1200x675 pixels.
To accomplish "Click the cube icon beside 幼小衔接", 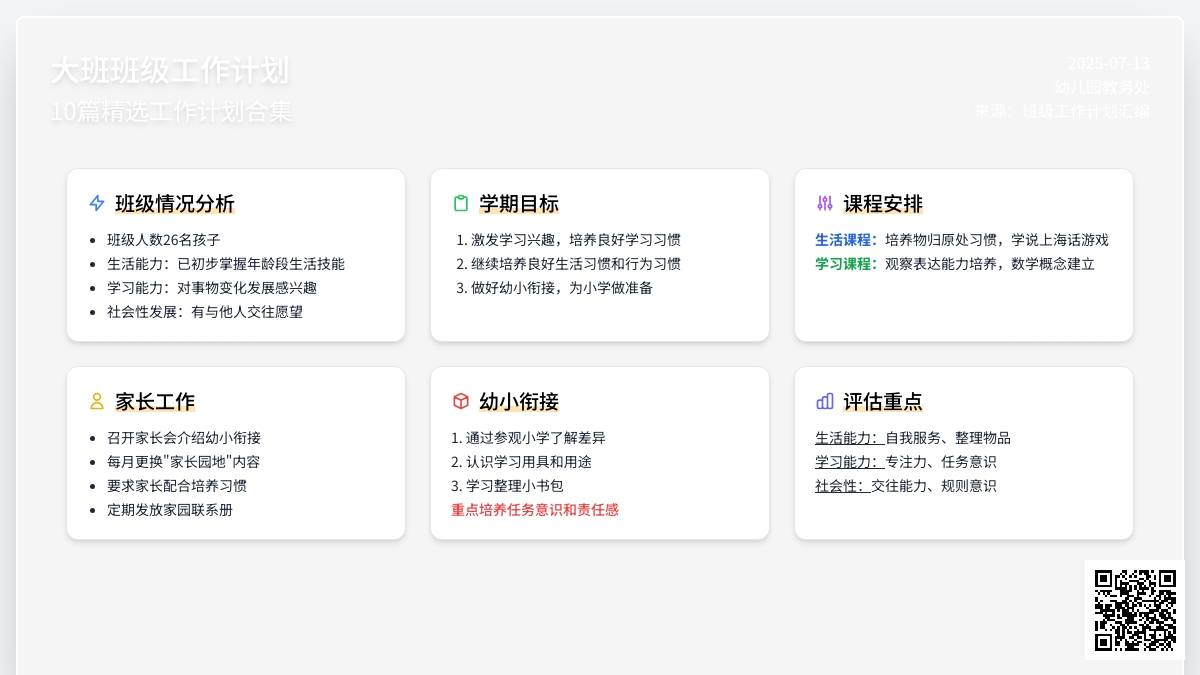I will 461,402.
